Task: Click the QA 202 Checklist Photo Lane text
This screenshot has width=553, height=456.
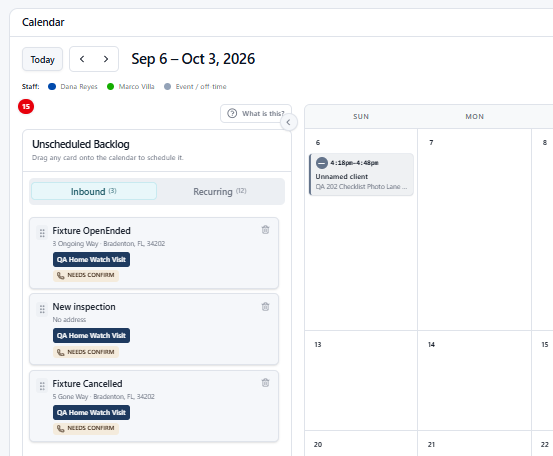Action: pyautogui.click(x=361, y=187)
